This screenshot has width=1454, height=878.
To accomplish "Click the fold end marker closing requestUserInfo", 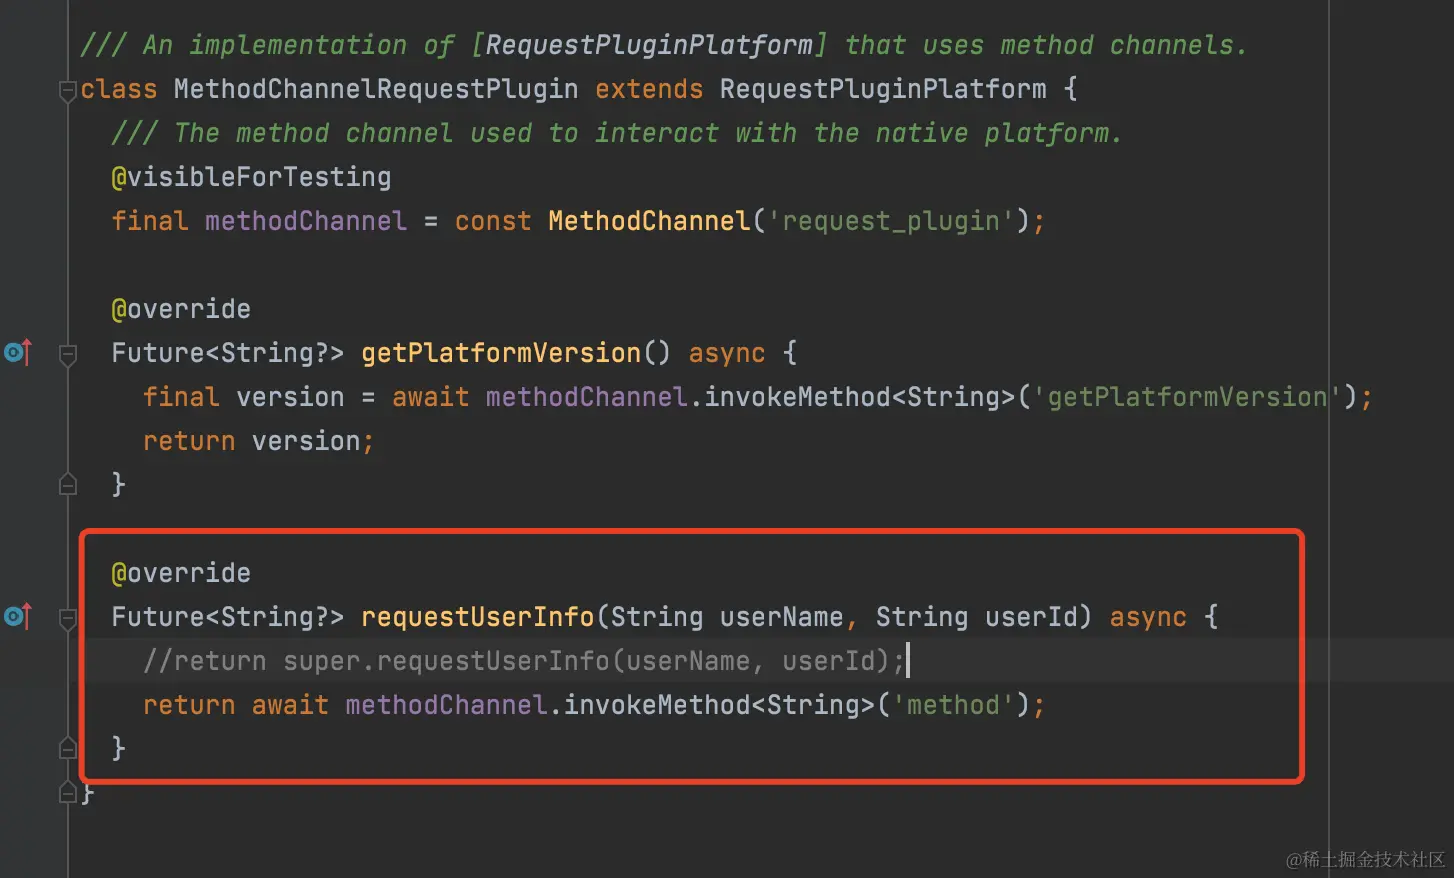I will 68,748.
